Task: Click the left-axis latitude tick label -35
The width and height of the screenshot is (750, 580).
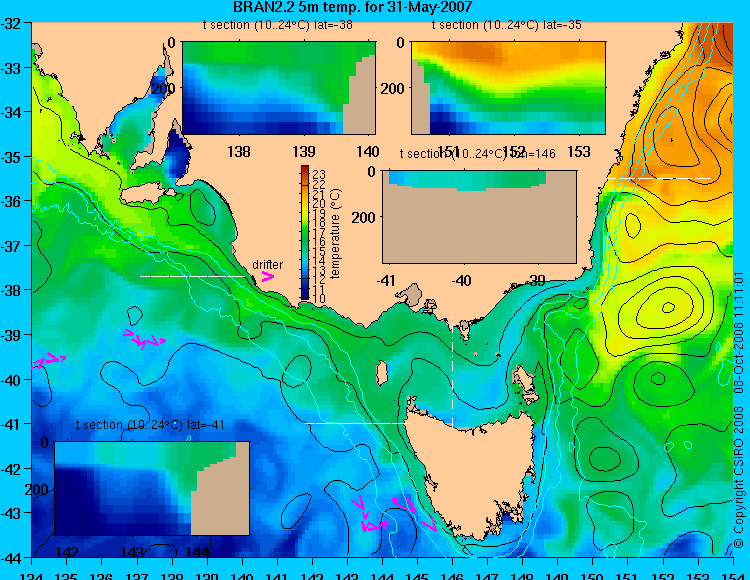Action: coord(11,156)
